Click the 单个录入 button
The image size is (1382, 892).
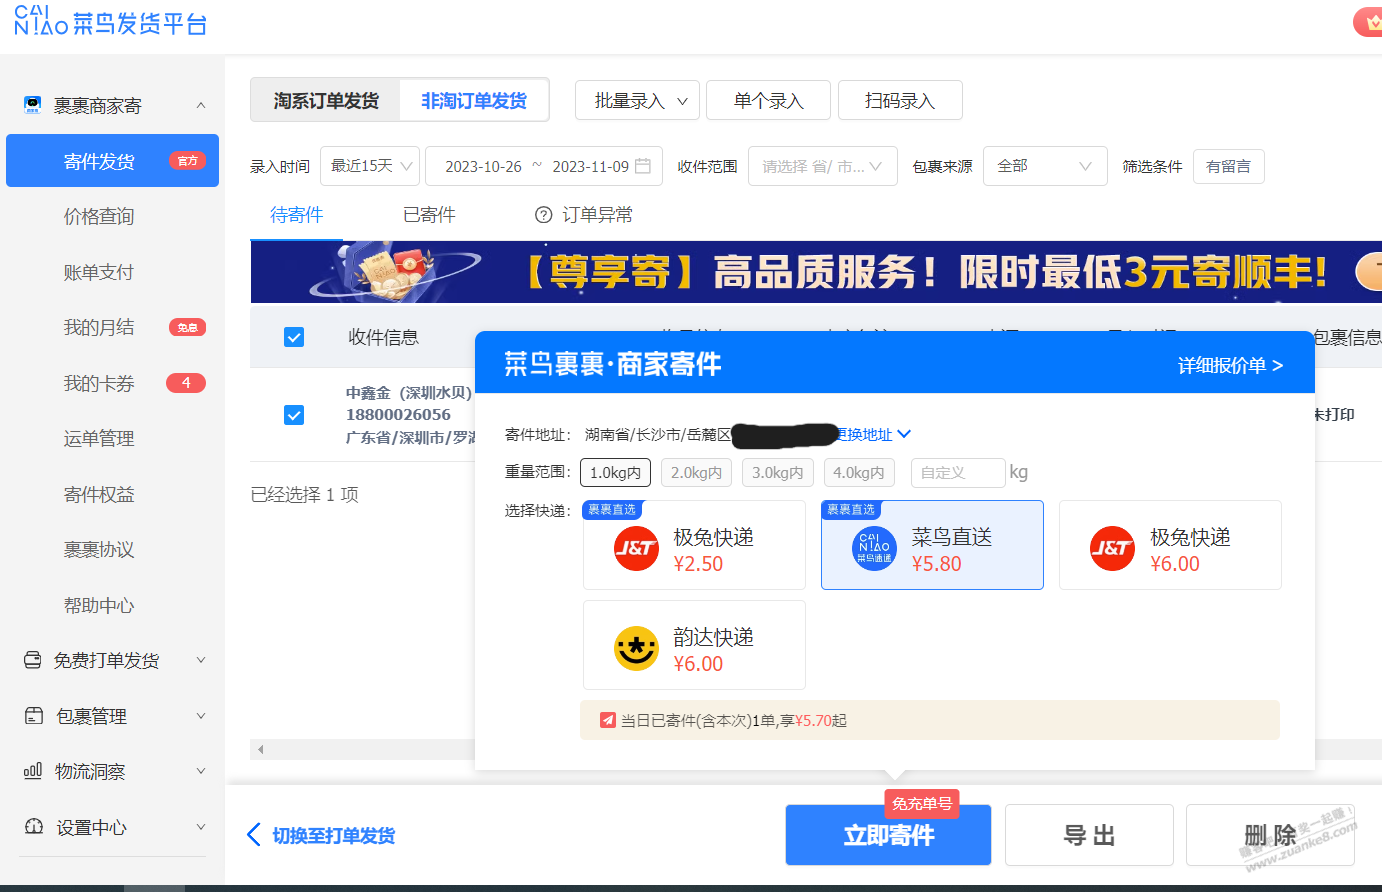click(768, 100)
